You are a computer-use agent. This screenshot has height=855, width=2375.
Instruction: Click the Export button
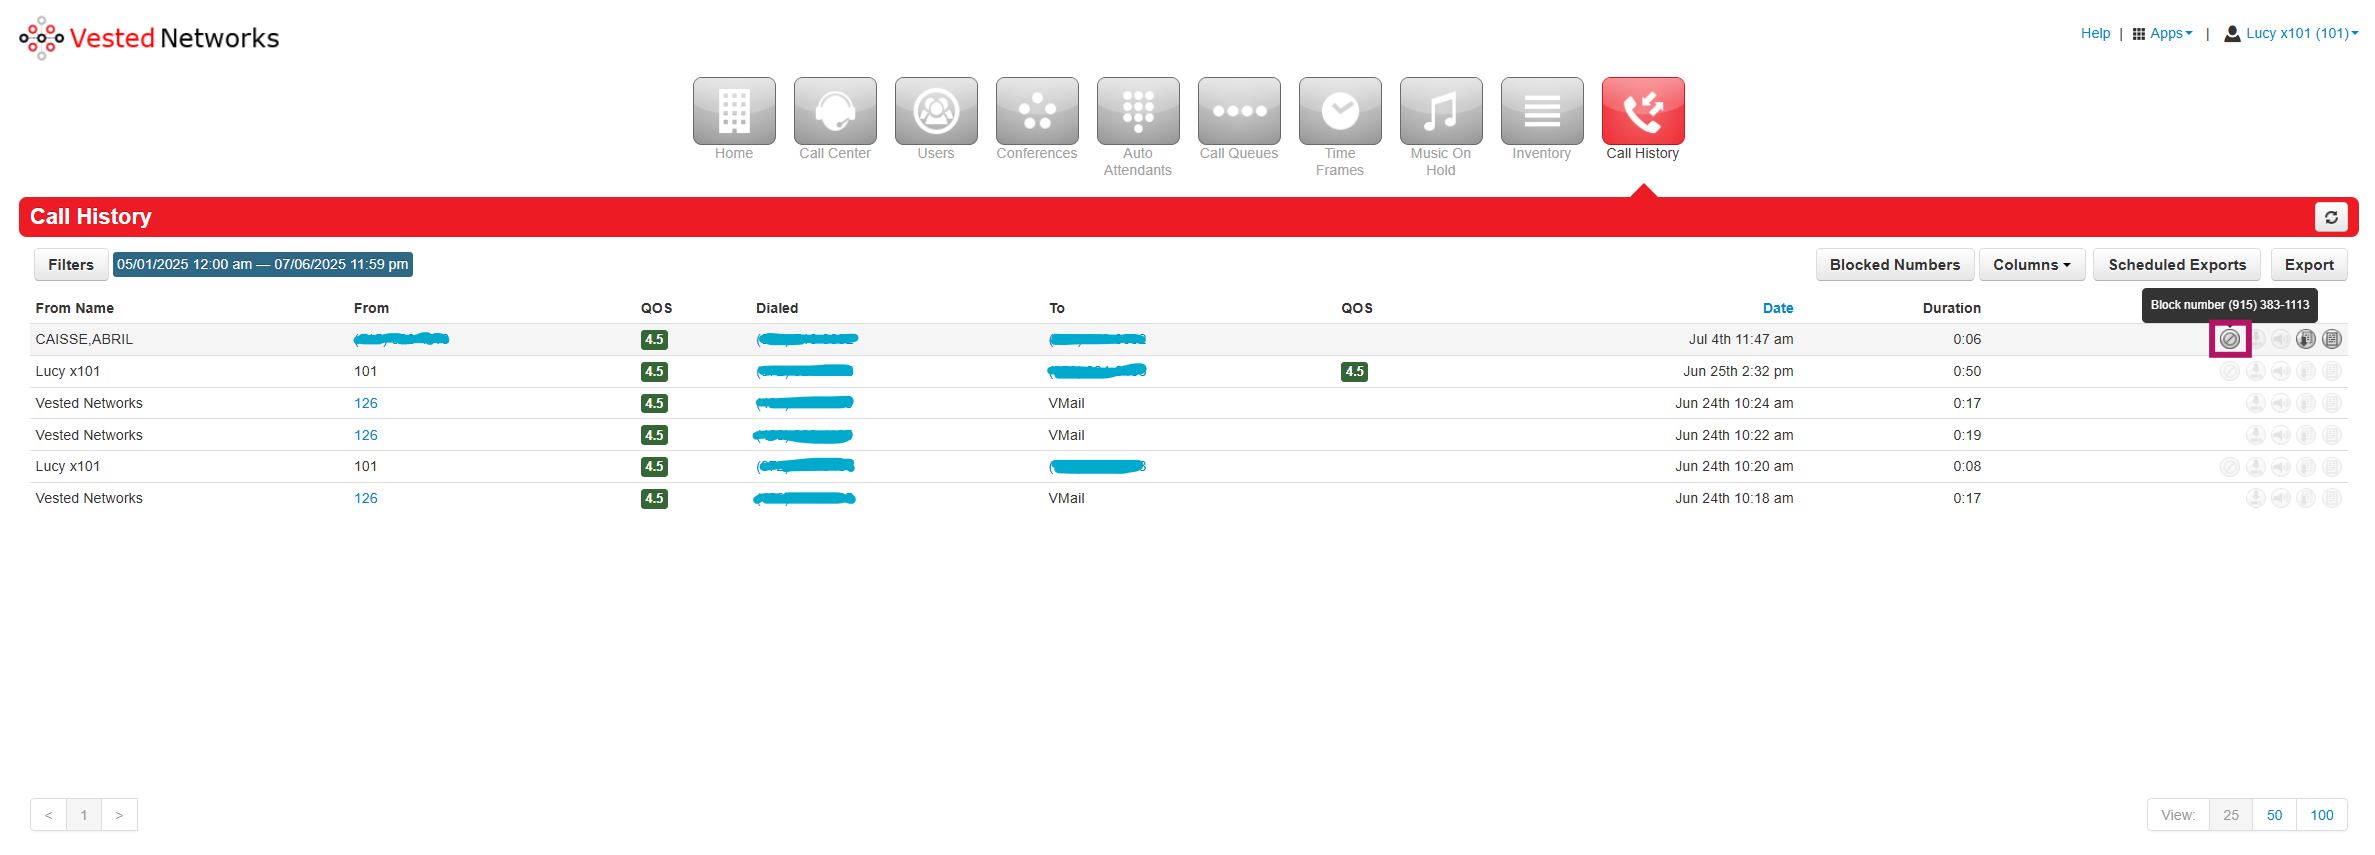coord(2308,265)
